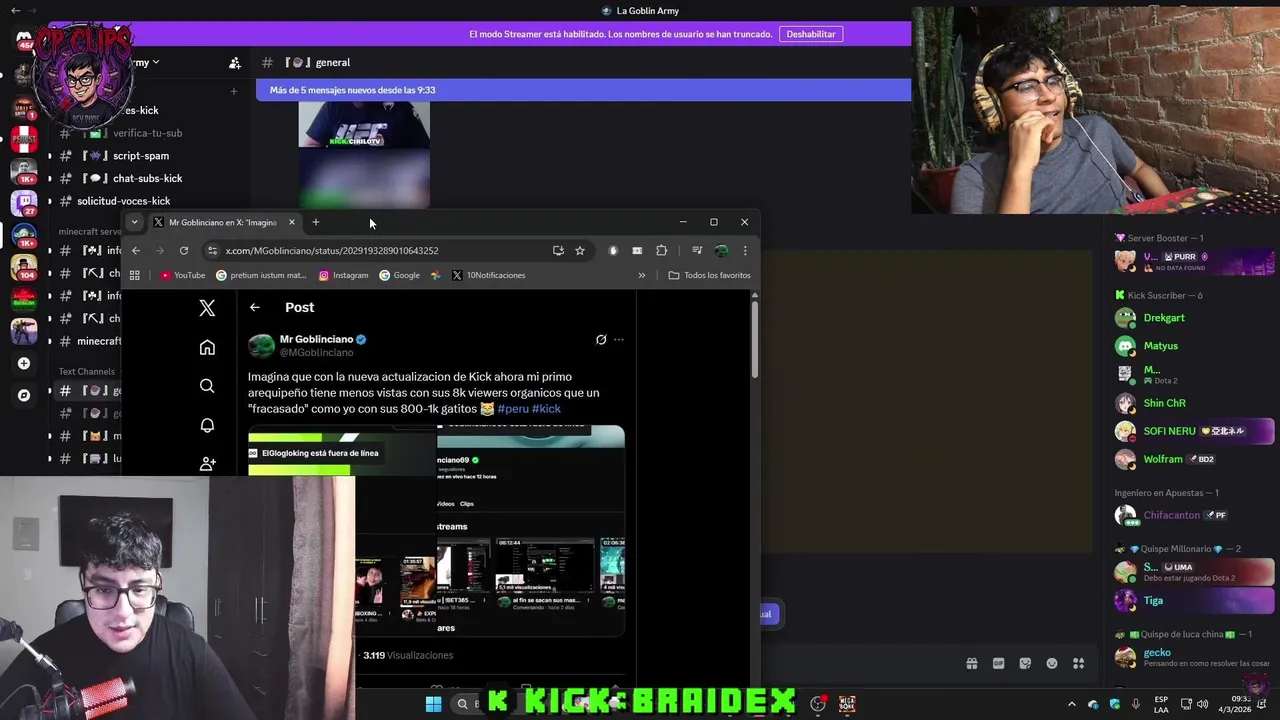The image size is (1280, 720).
Task: Open Chrome's extensions puzzle icon
Action: click(662, 250)
